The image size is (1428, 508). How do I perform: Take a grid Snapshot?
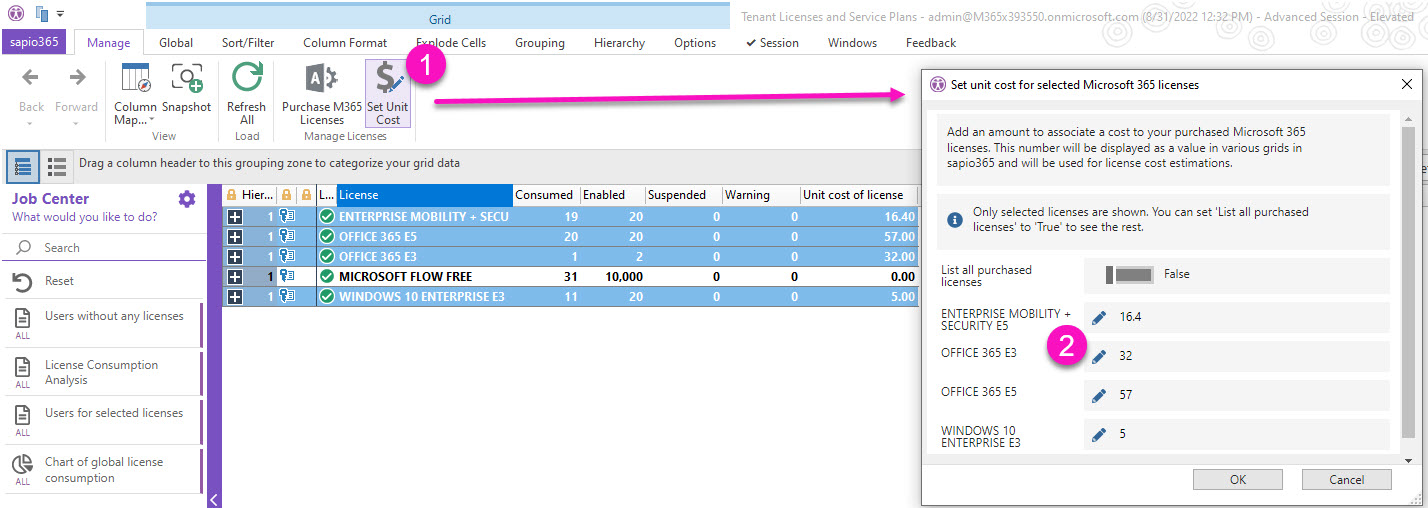click(186, 88)
